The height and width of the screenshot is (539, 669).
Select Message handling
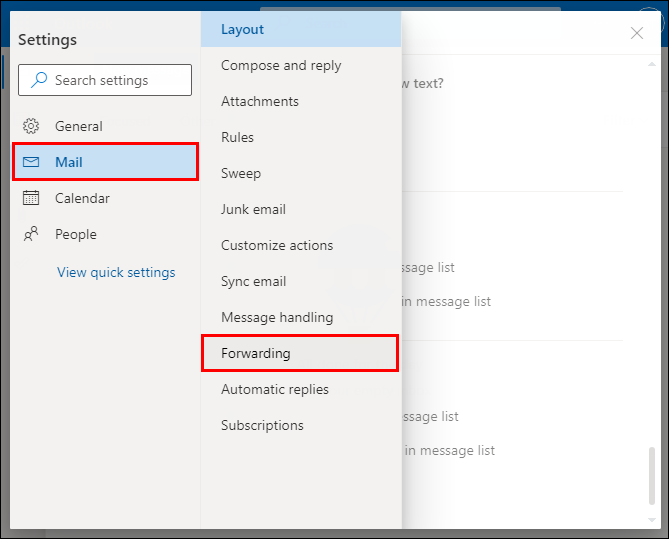coord(277,317)
